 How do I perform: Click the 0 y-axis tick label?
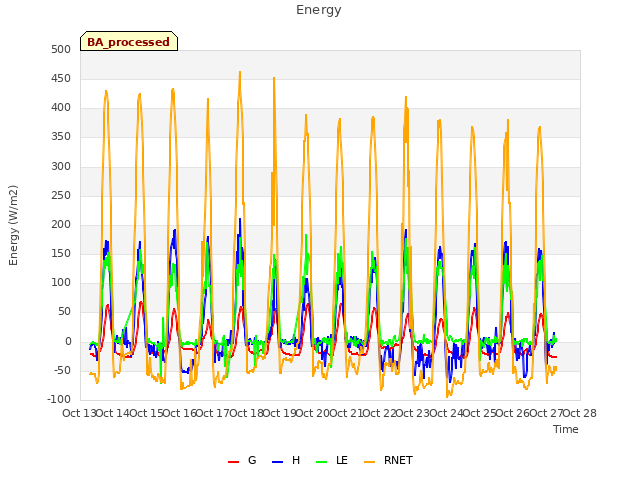tap(68, 342)
